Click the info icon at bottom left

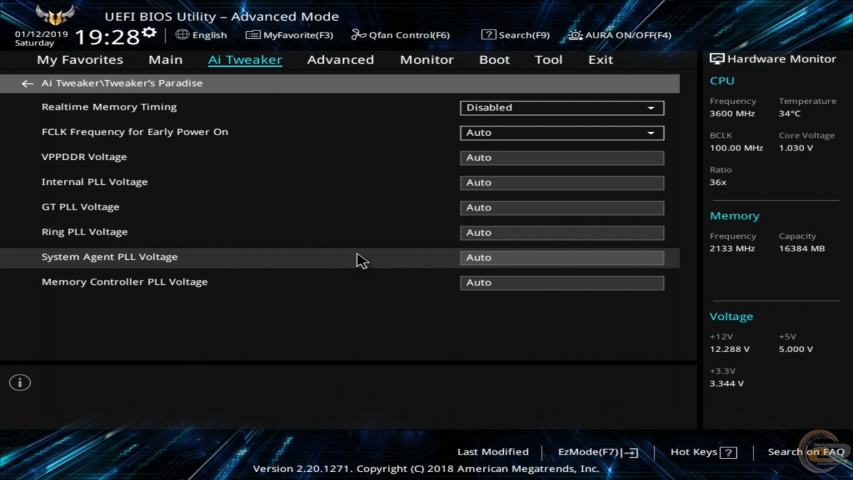click(x=20, y=383)
